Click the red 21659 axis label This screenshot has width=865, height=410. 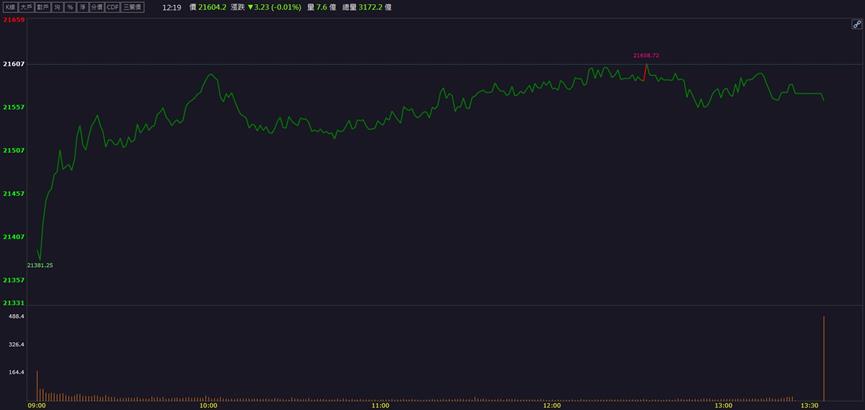click(x=12, y=20)
